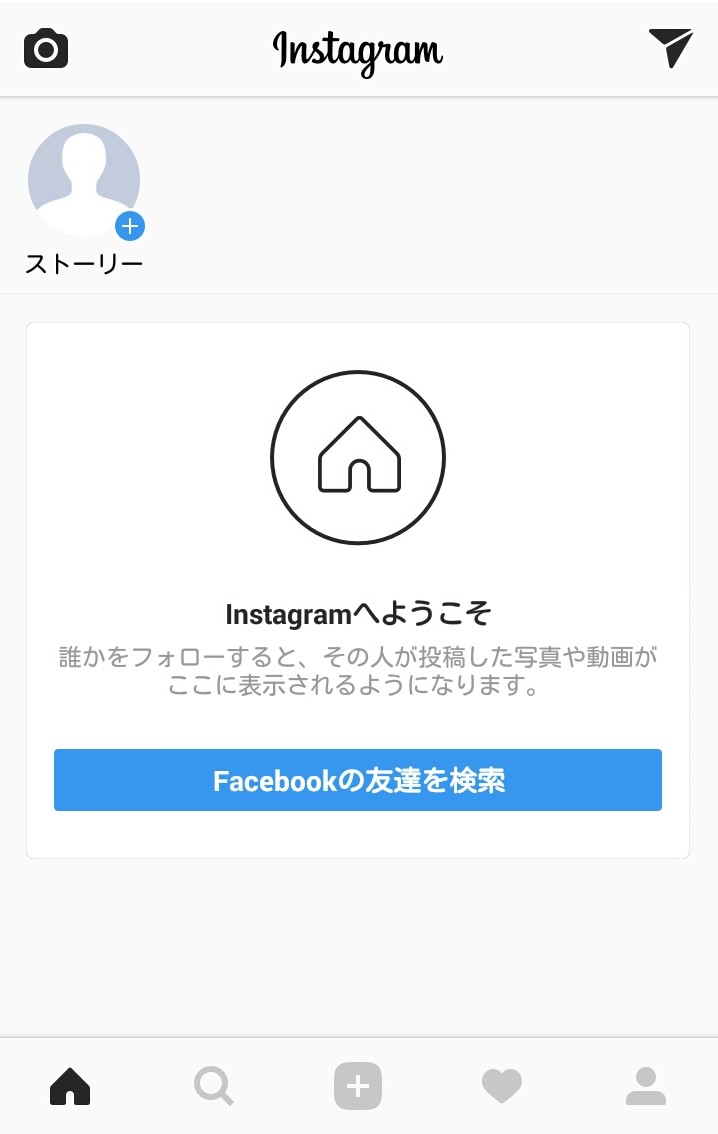Image resolution: width=718 pixels, height=1134 pixels.
Task: Tap the Instagram logo in the header
Action: pos(358,52)
